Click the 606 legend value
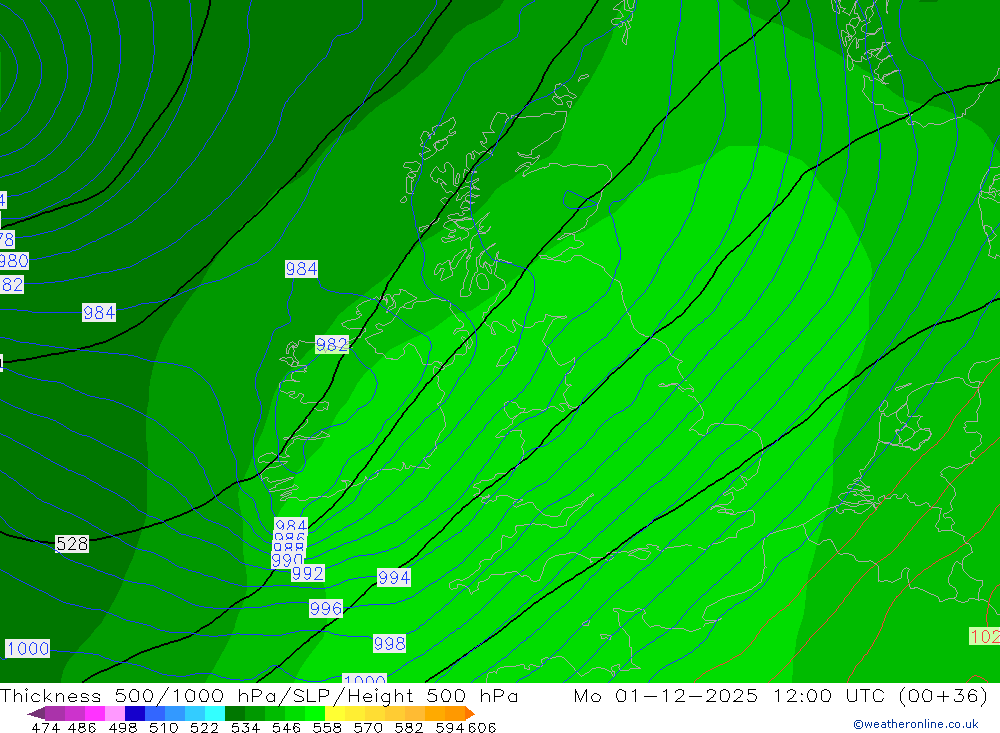This screenshot has height=733, width=1000. pyautogui.click(x=483, y=727)
